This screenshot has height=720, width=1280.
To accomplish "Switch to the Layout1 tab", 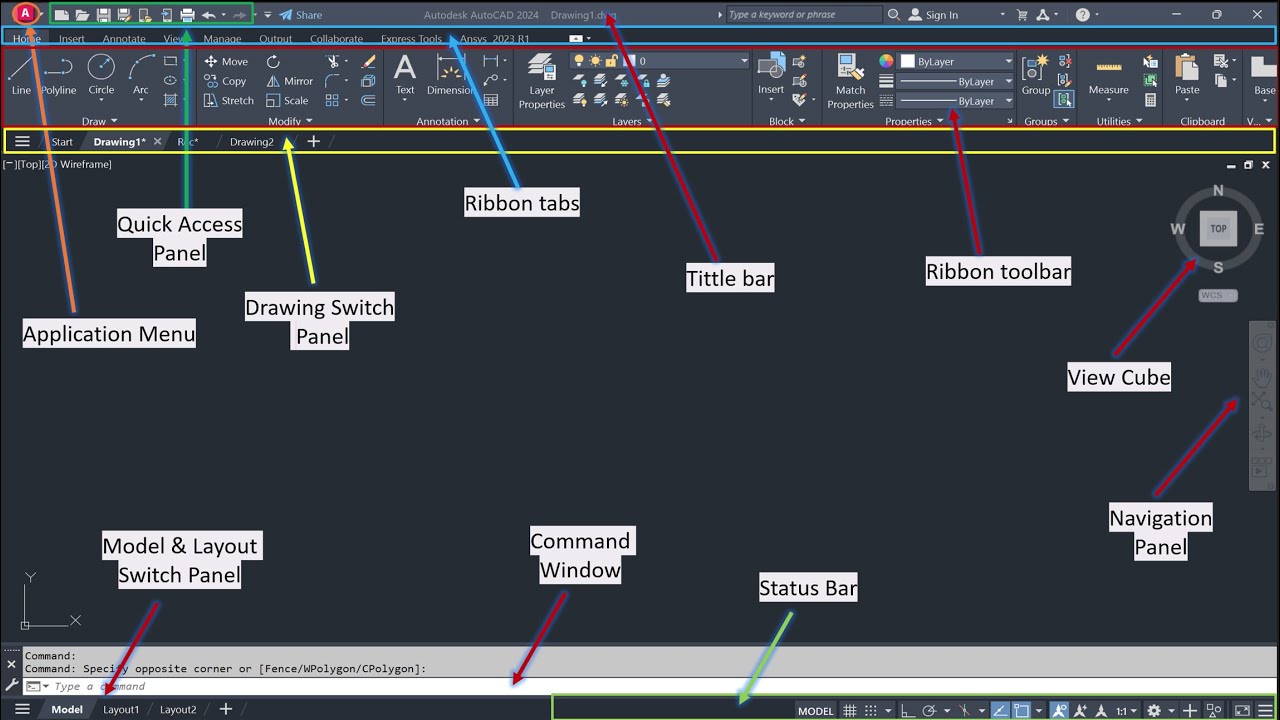I will [121, 709].
